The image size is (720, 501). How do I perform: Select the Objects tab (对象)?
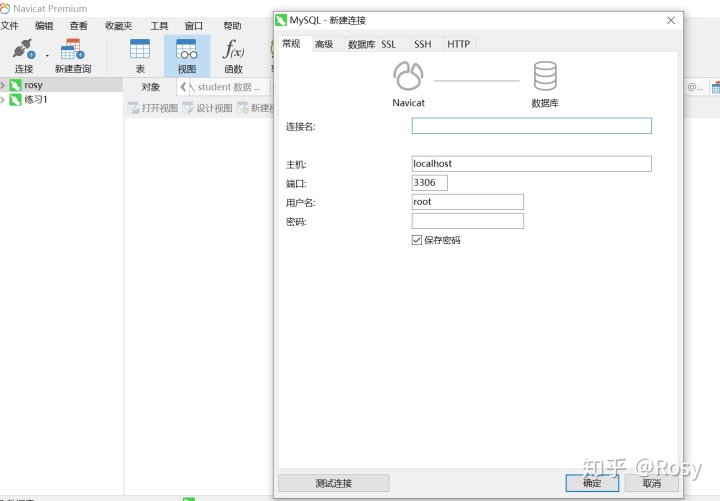[151, 87]
